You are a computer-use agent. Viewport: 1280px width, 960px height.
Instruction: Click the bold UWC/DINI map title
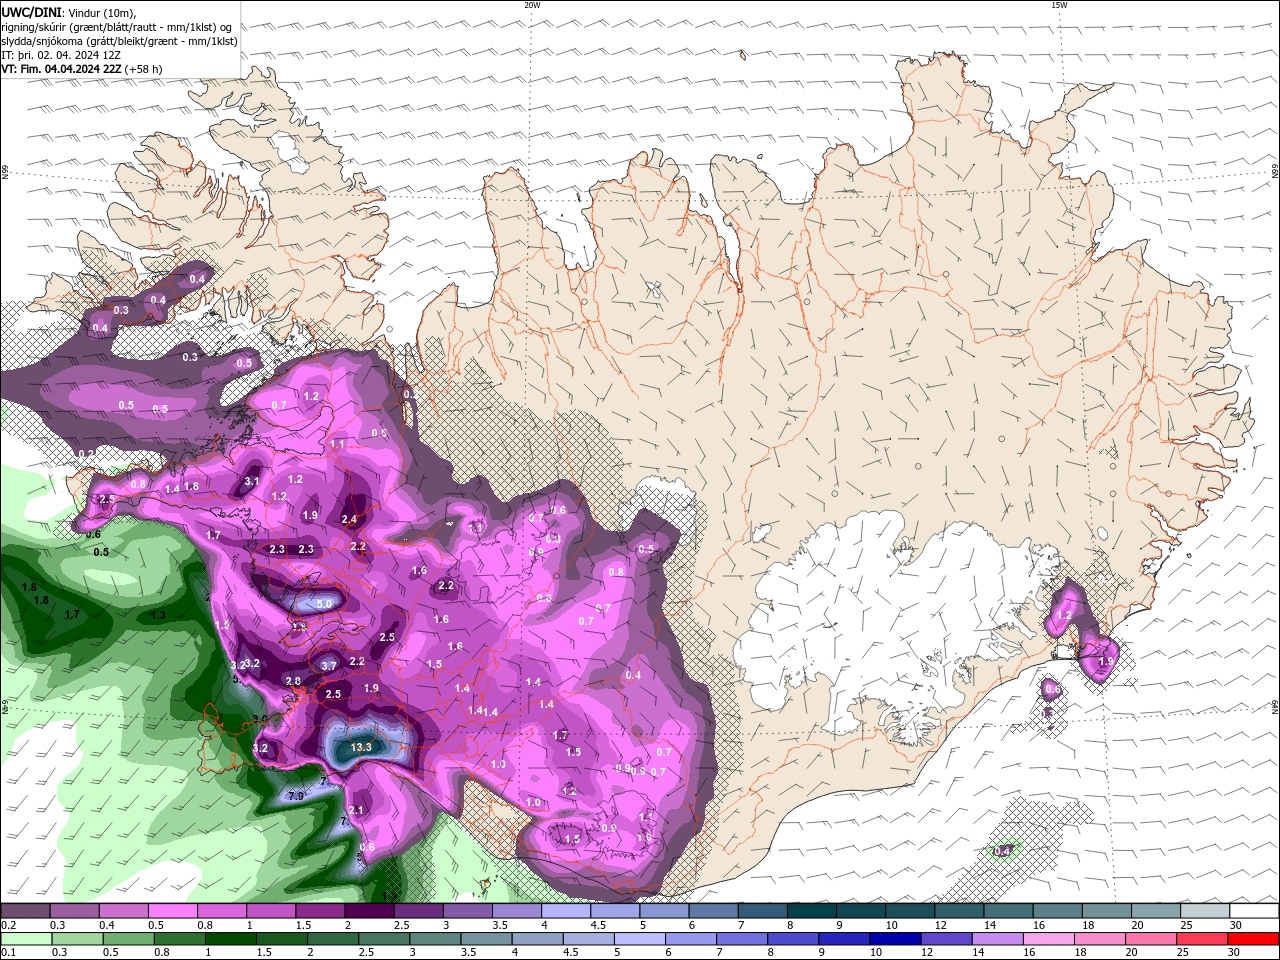(x=31, y=11)
